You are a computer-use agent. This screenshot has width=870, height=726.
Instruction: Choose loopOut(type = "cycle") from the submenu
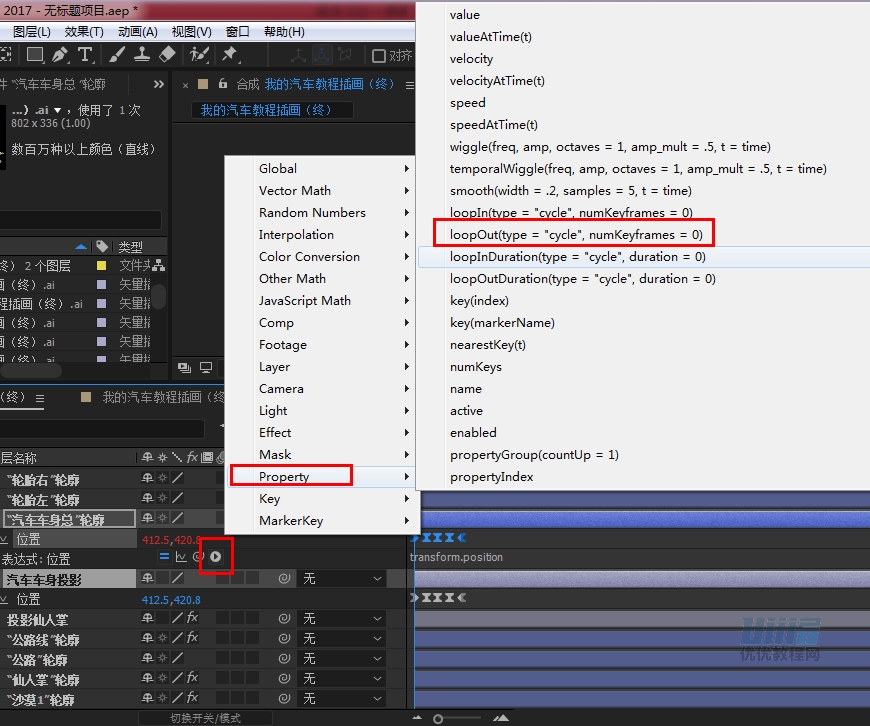pos(576,235)
